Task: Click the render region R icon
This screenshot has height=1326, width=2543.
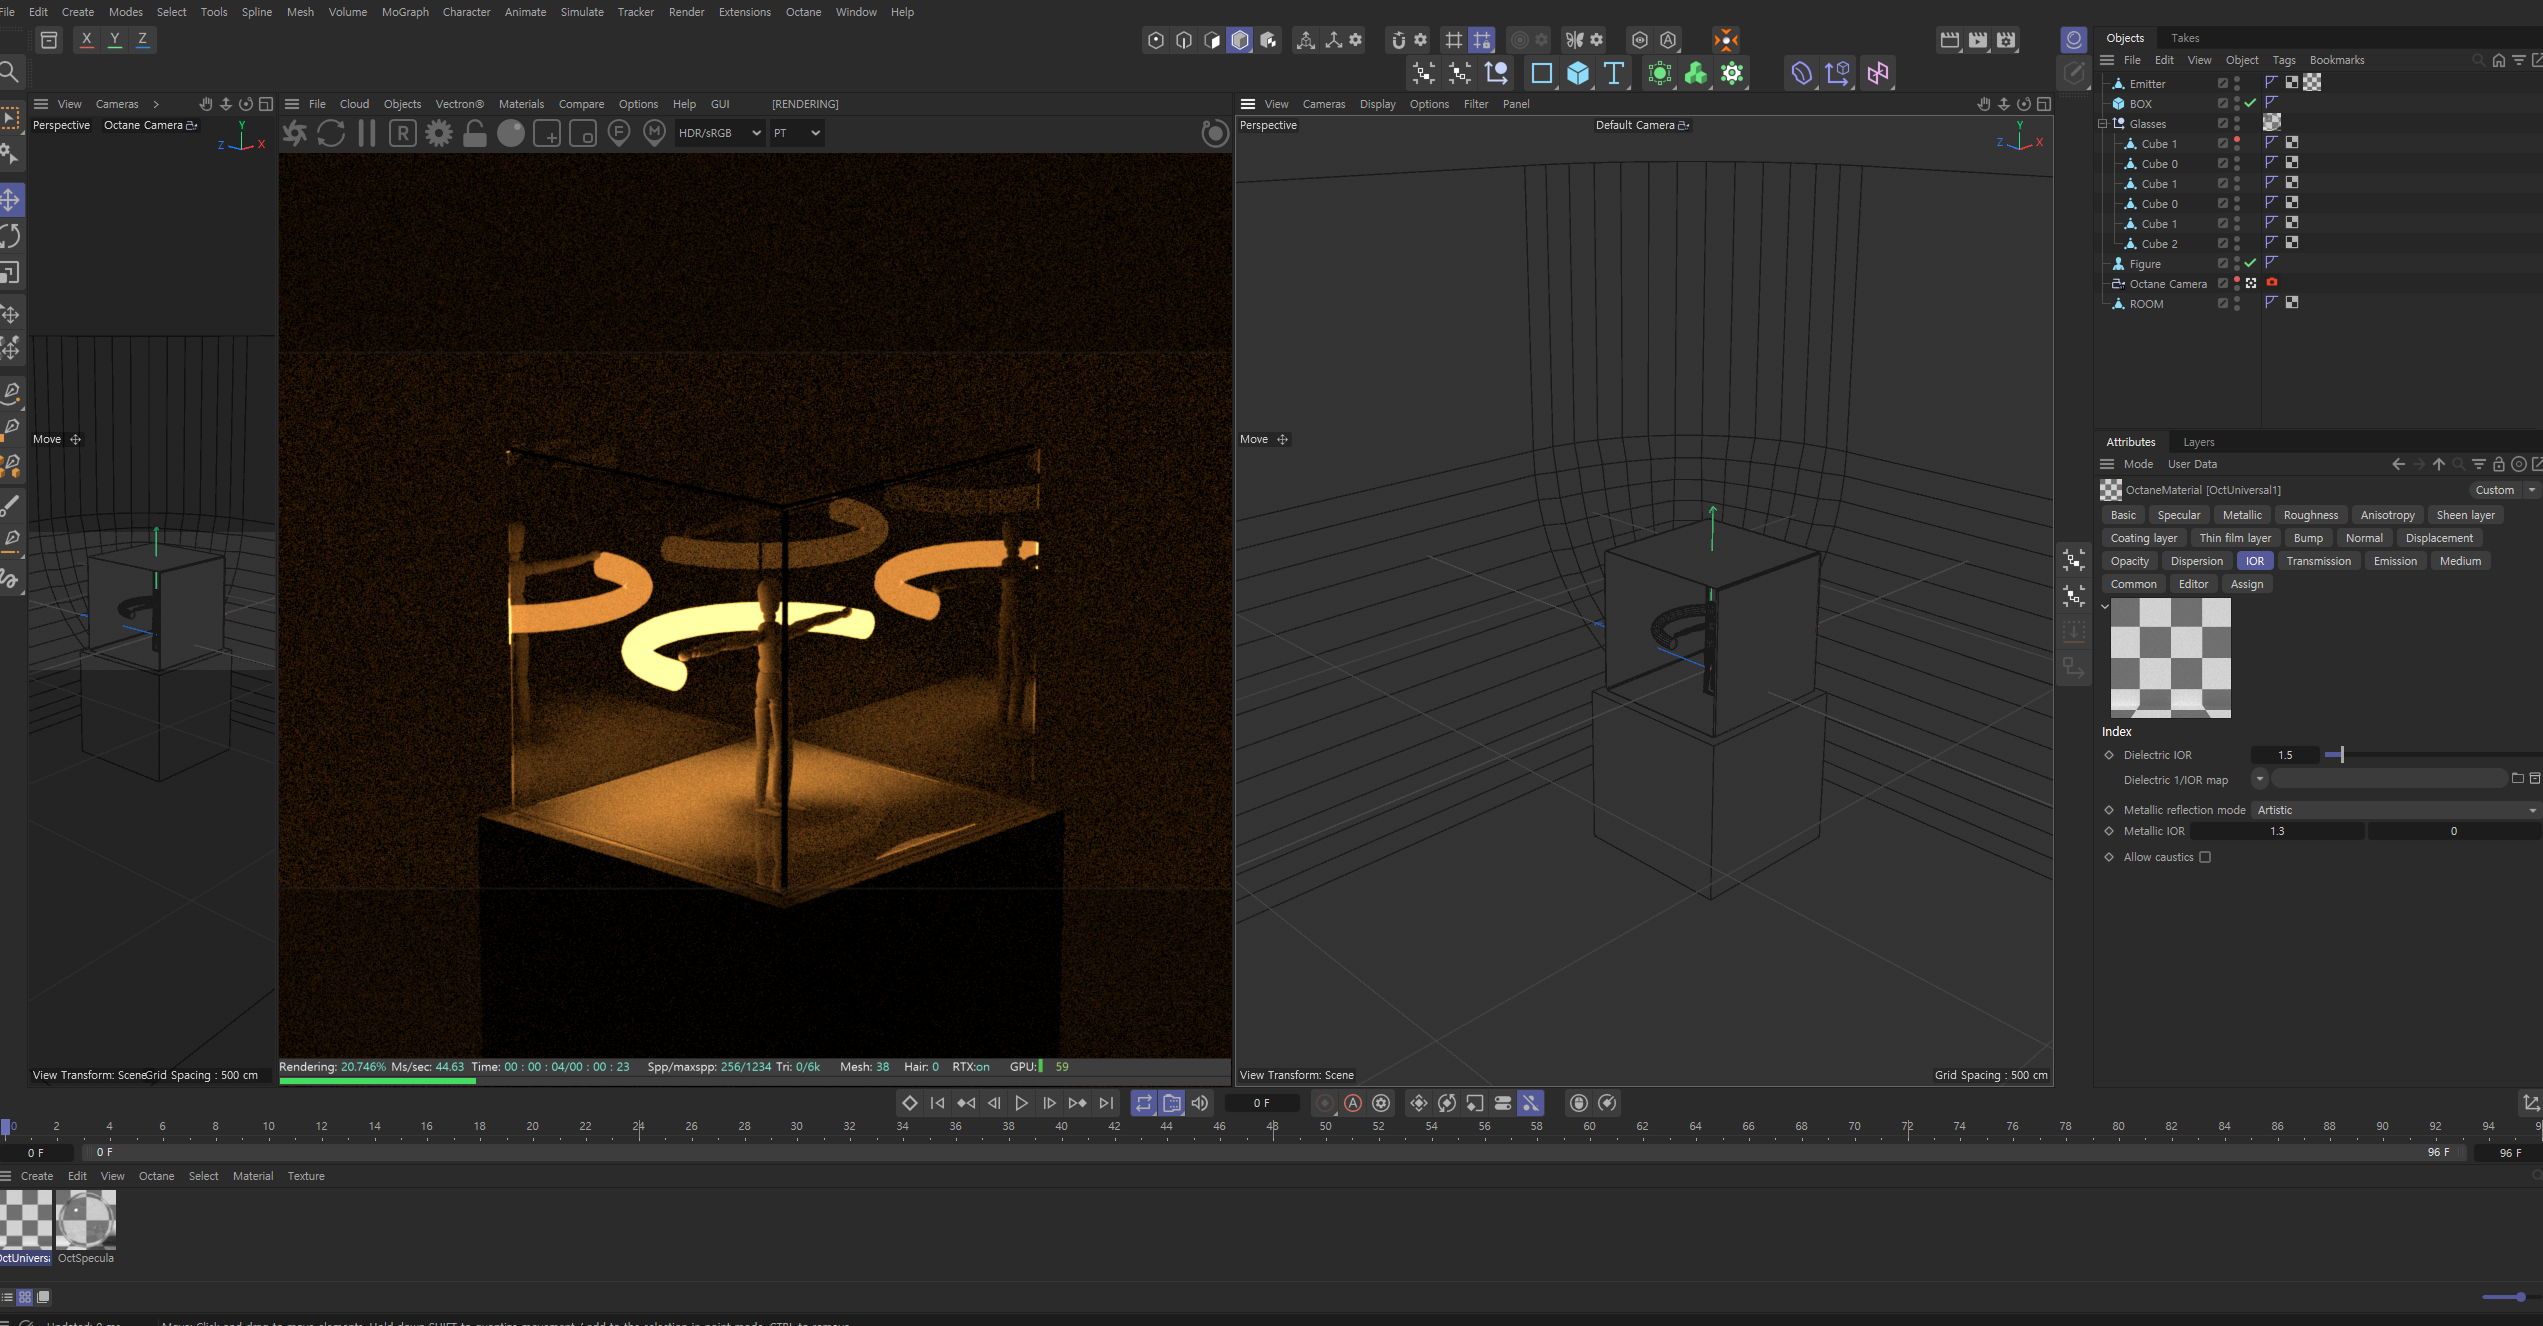Action: pos(402,133)
